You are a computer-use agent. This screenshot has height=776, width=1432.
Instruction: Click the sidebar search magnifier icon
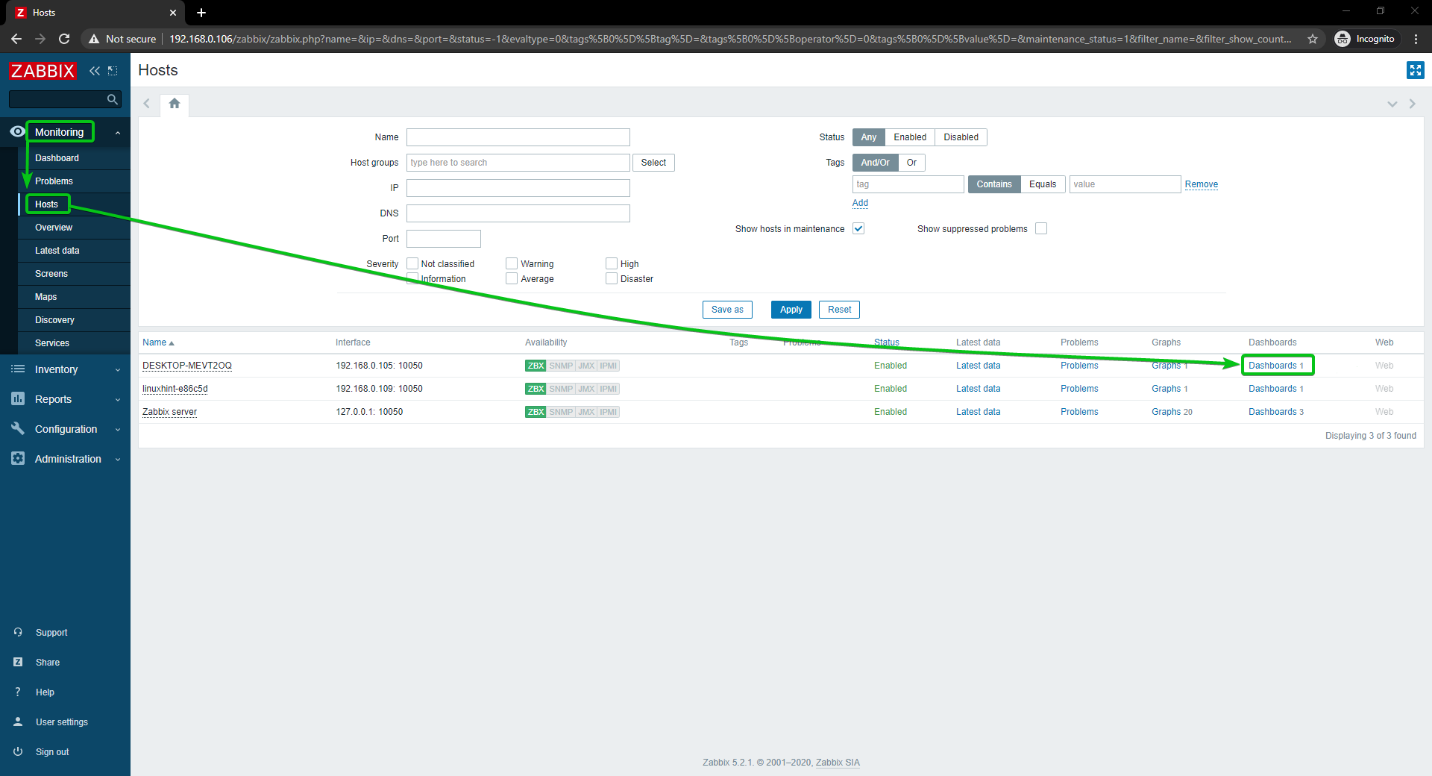coord(112,99)
